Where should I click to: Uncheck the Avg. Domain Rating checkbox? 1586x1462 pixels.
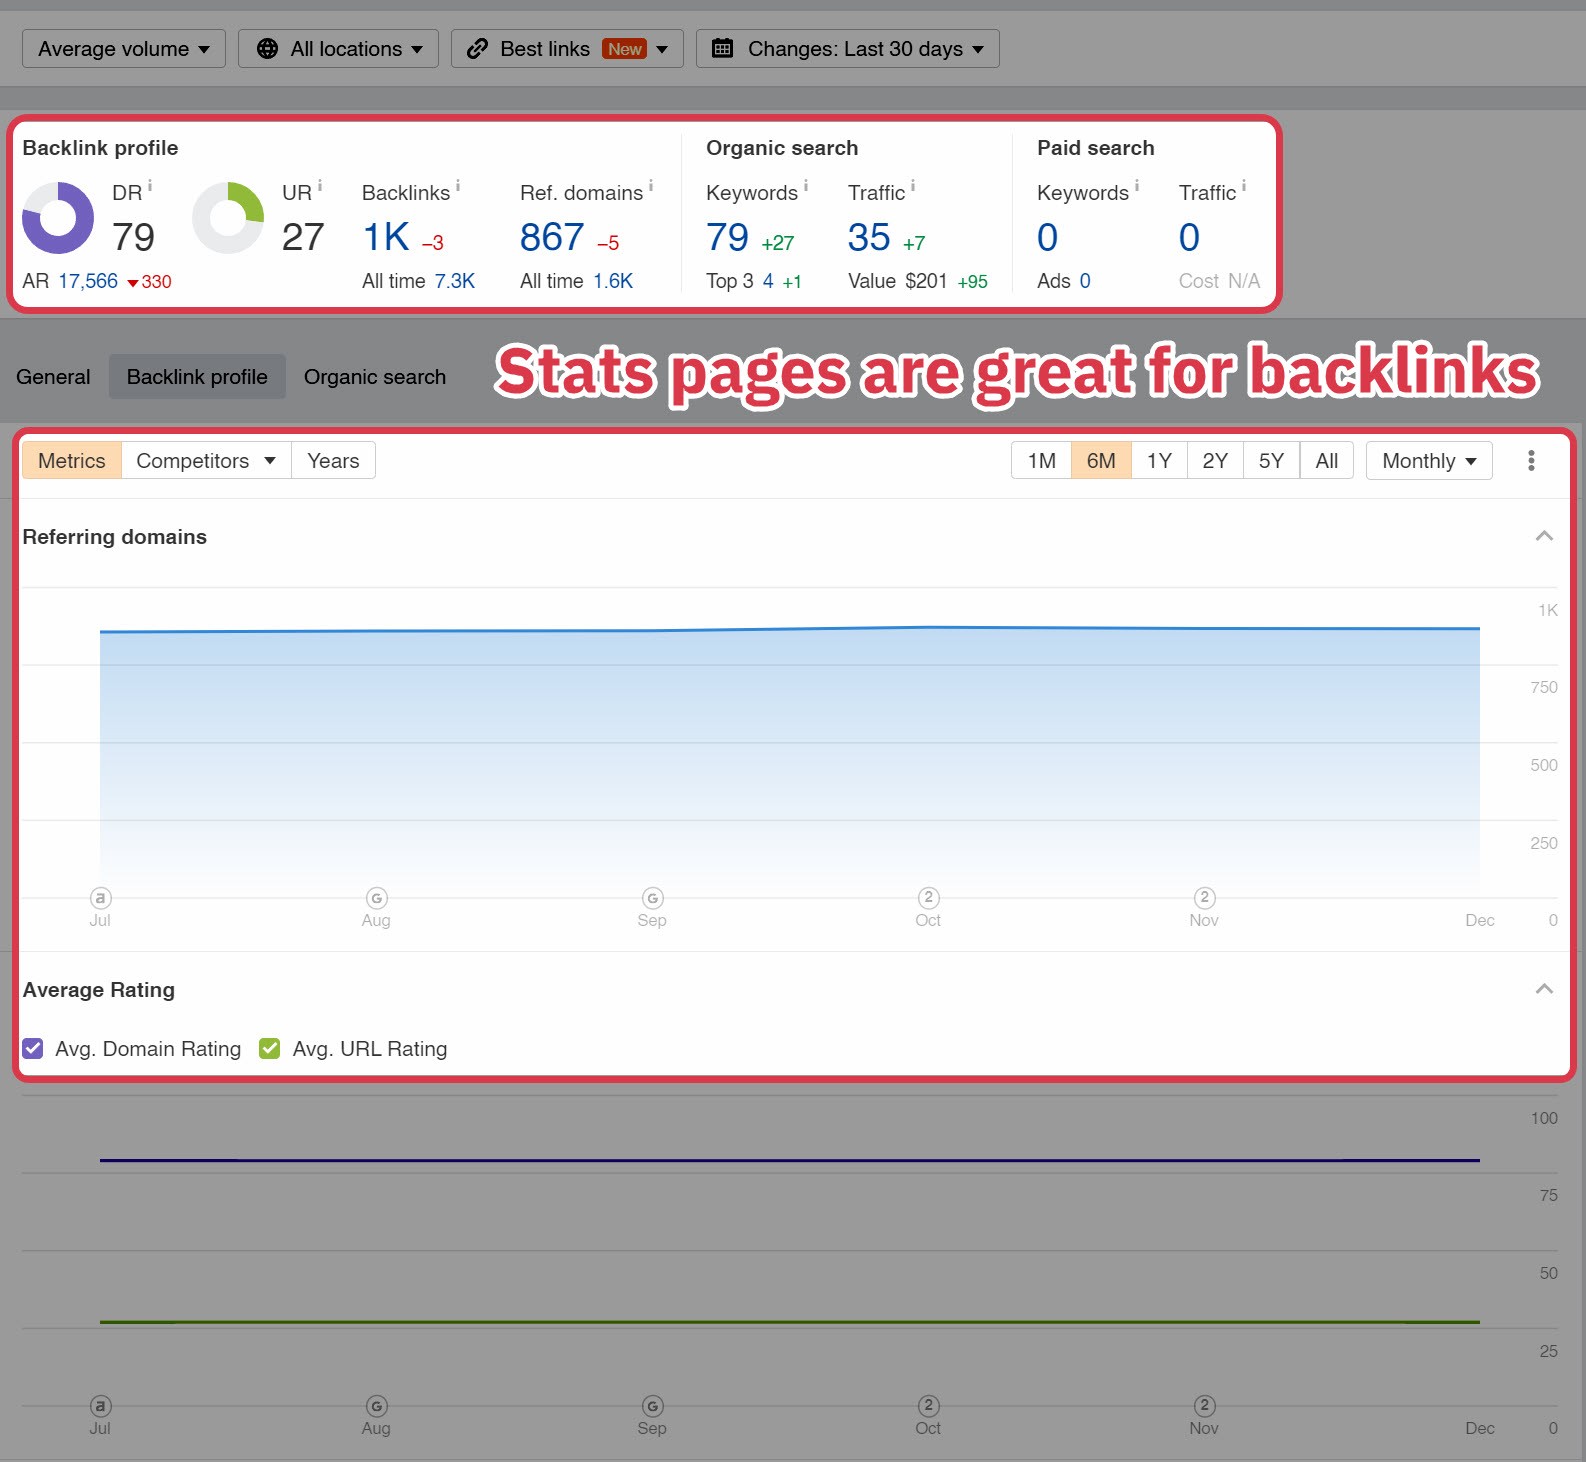pyautogui.click(x=33, y=1049)
